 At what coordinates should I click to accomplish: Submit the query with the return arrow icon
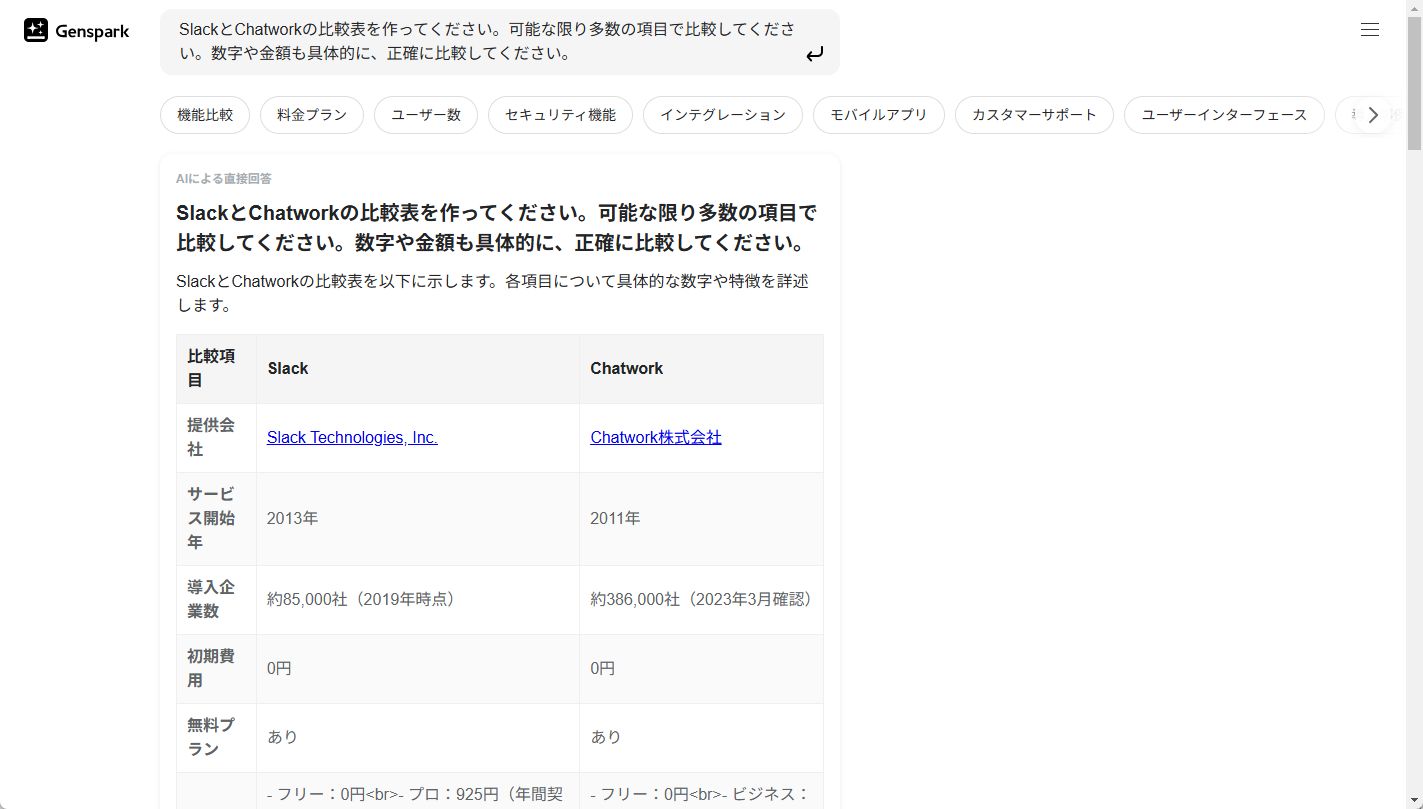tap(815, 55)
